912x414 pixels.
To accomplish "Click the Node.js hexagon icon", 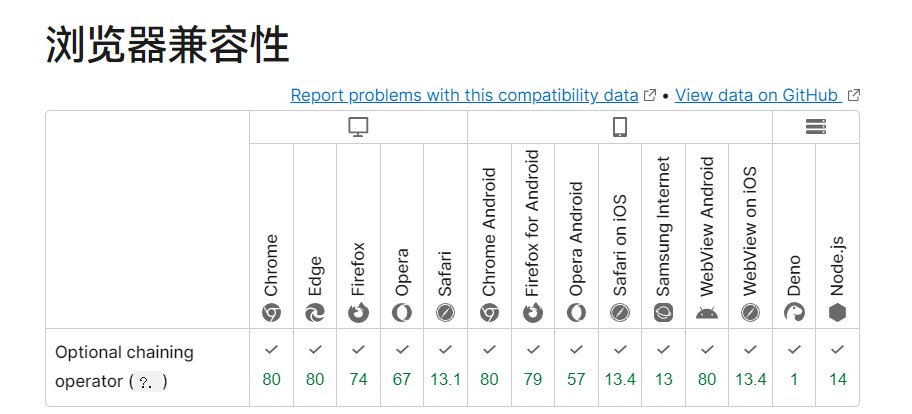I will 837,313.
